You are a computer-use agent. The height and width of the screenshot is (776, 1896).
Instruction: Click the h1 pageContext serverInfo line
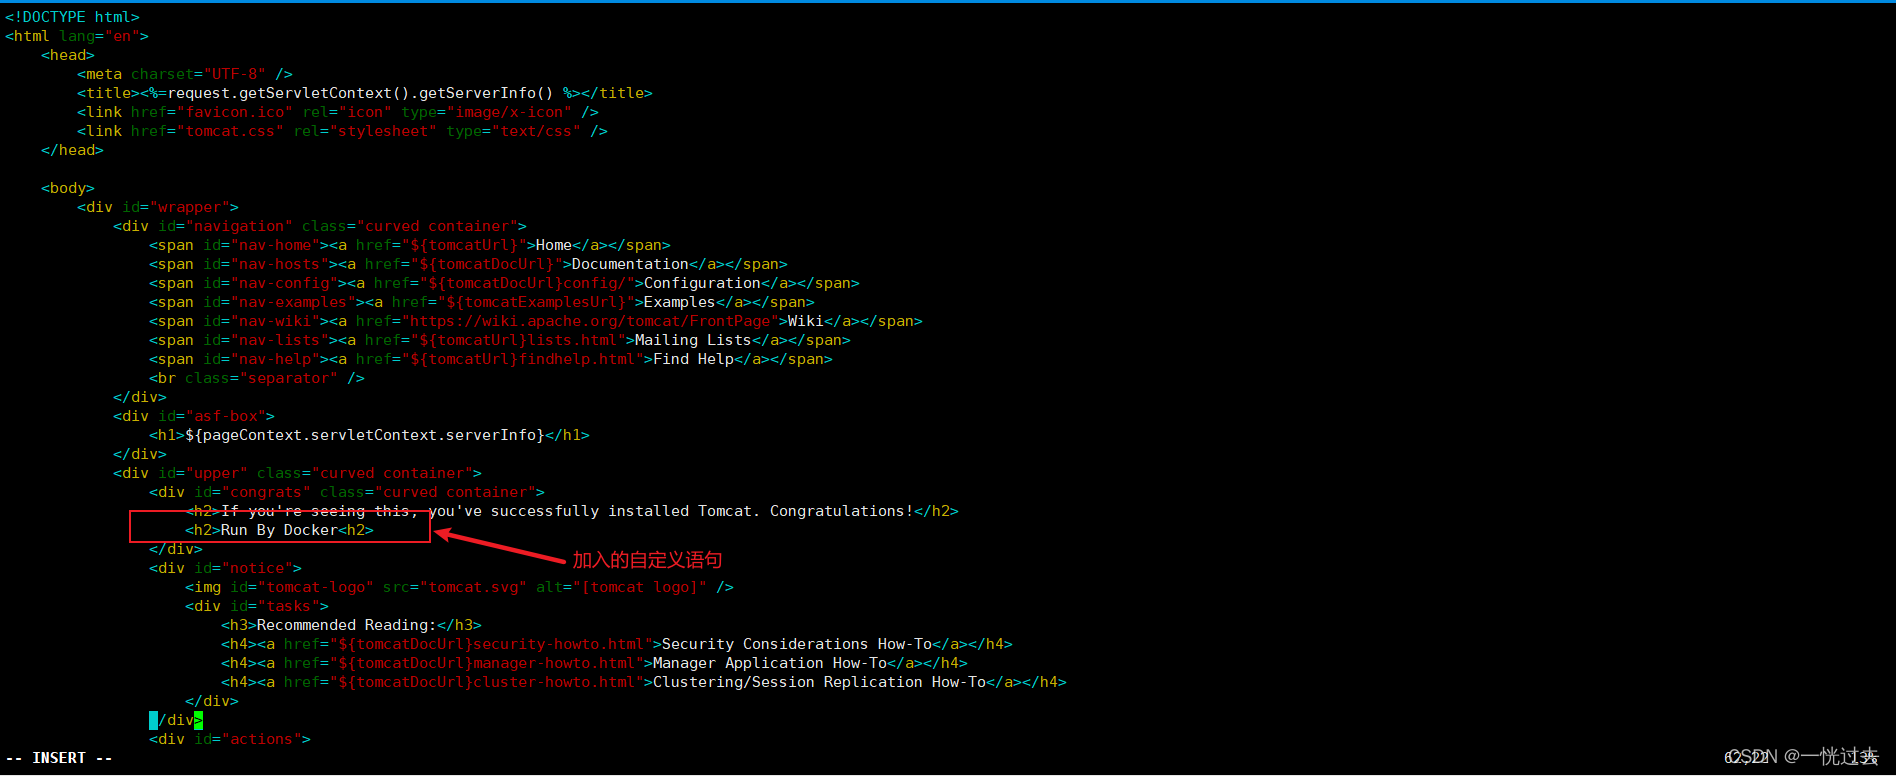point(369,435)
